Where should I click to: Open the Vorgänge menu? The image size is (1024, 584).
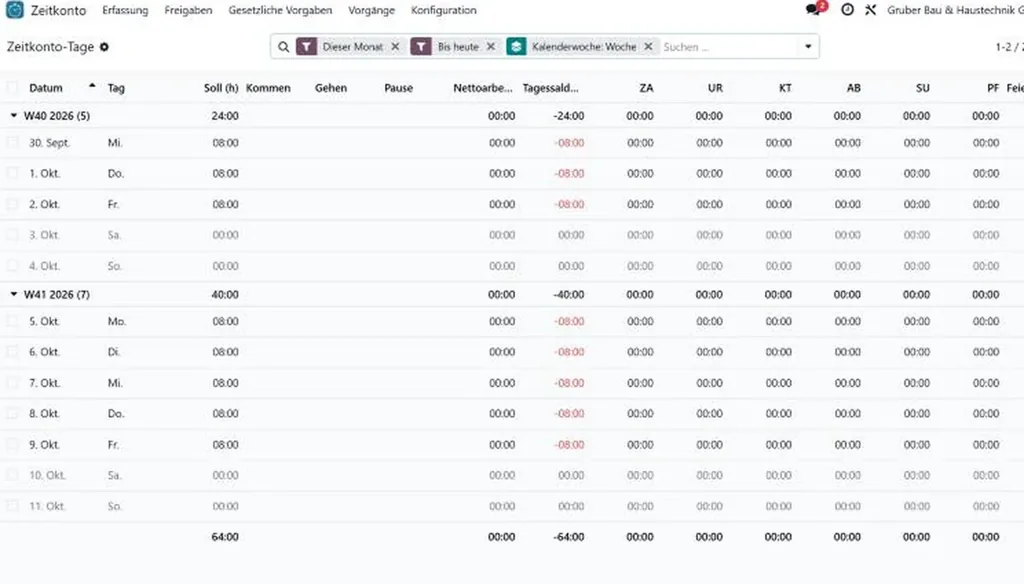372,10
